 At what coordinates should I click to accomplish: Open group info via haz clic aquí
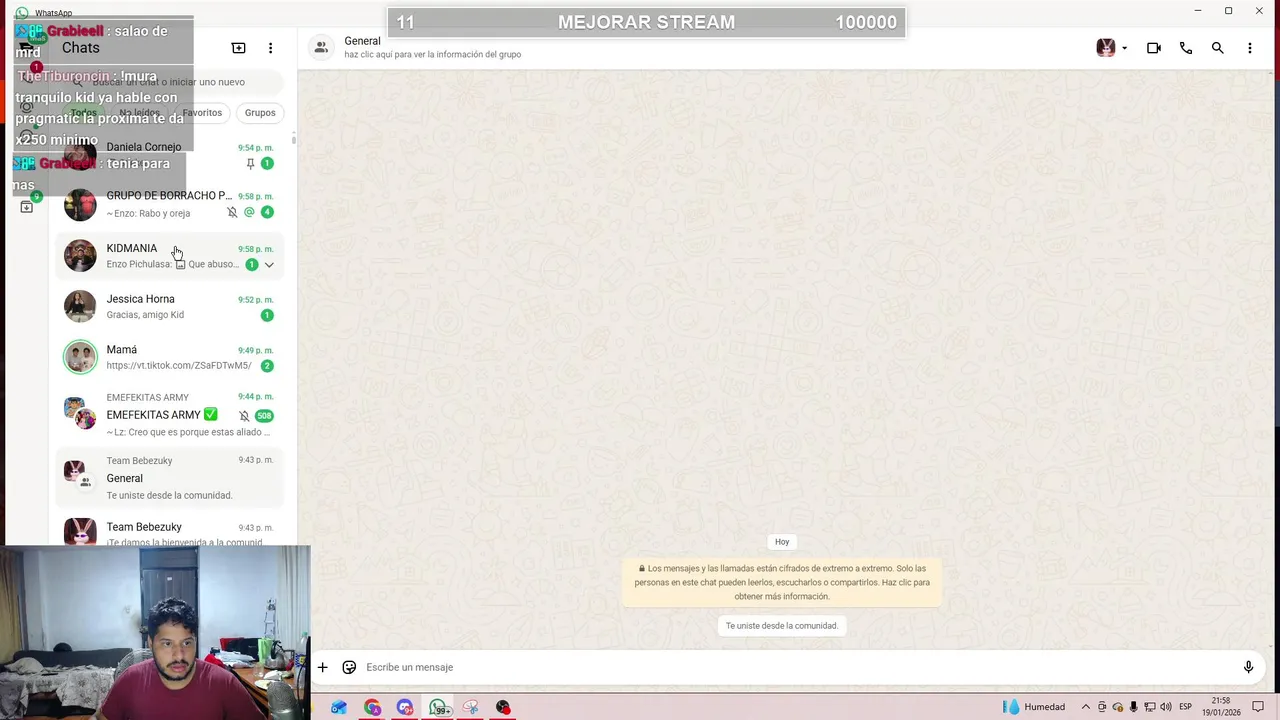[432, 55]
